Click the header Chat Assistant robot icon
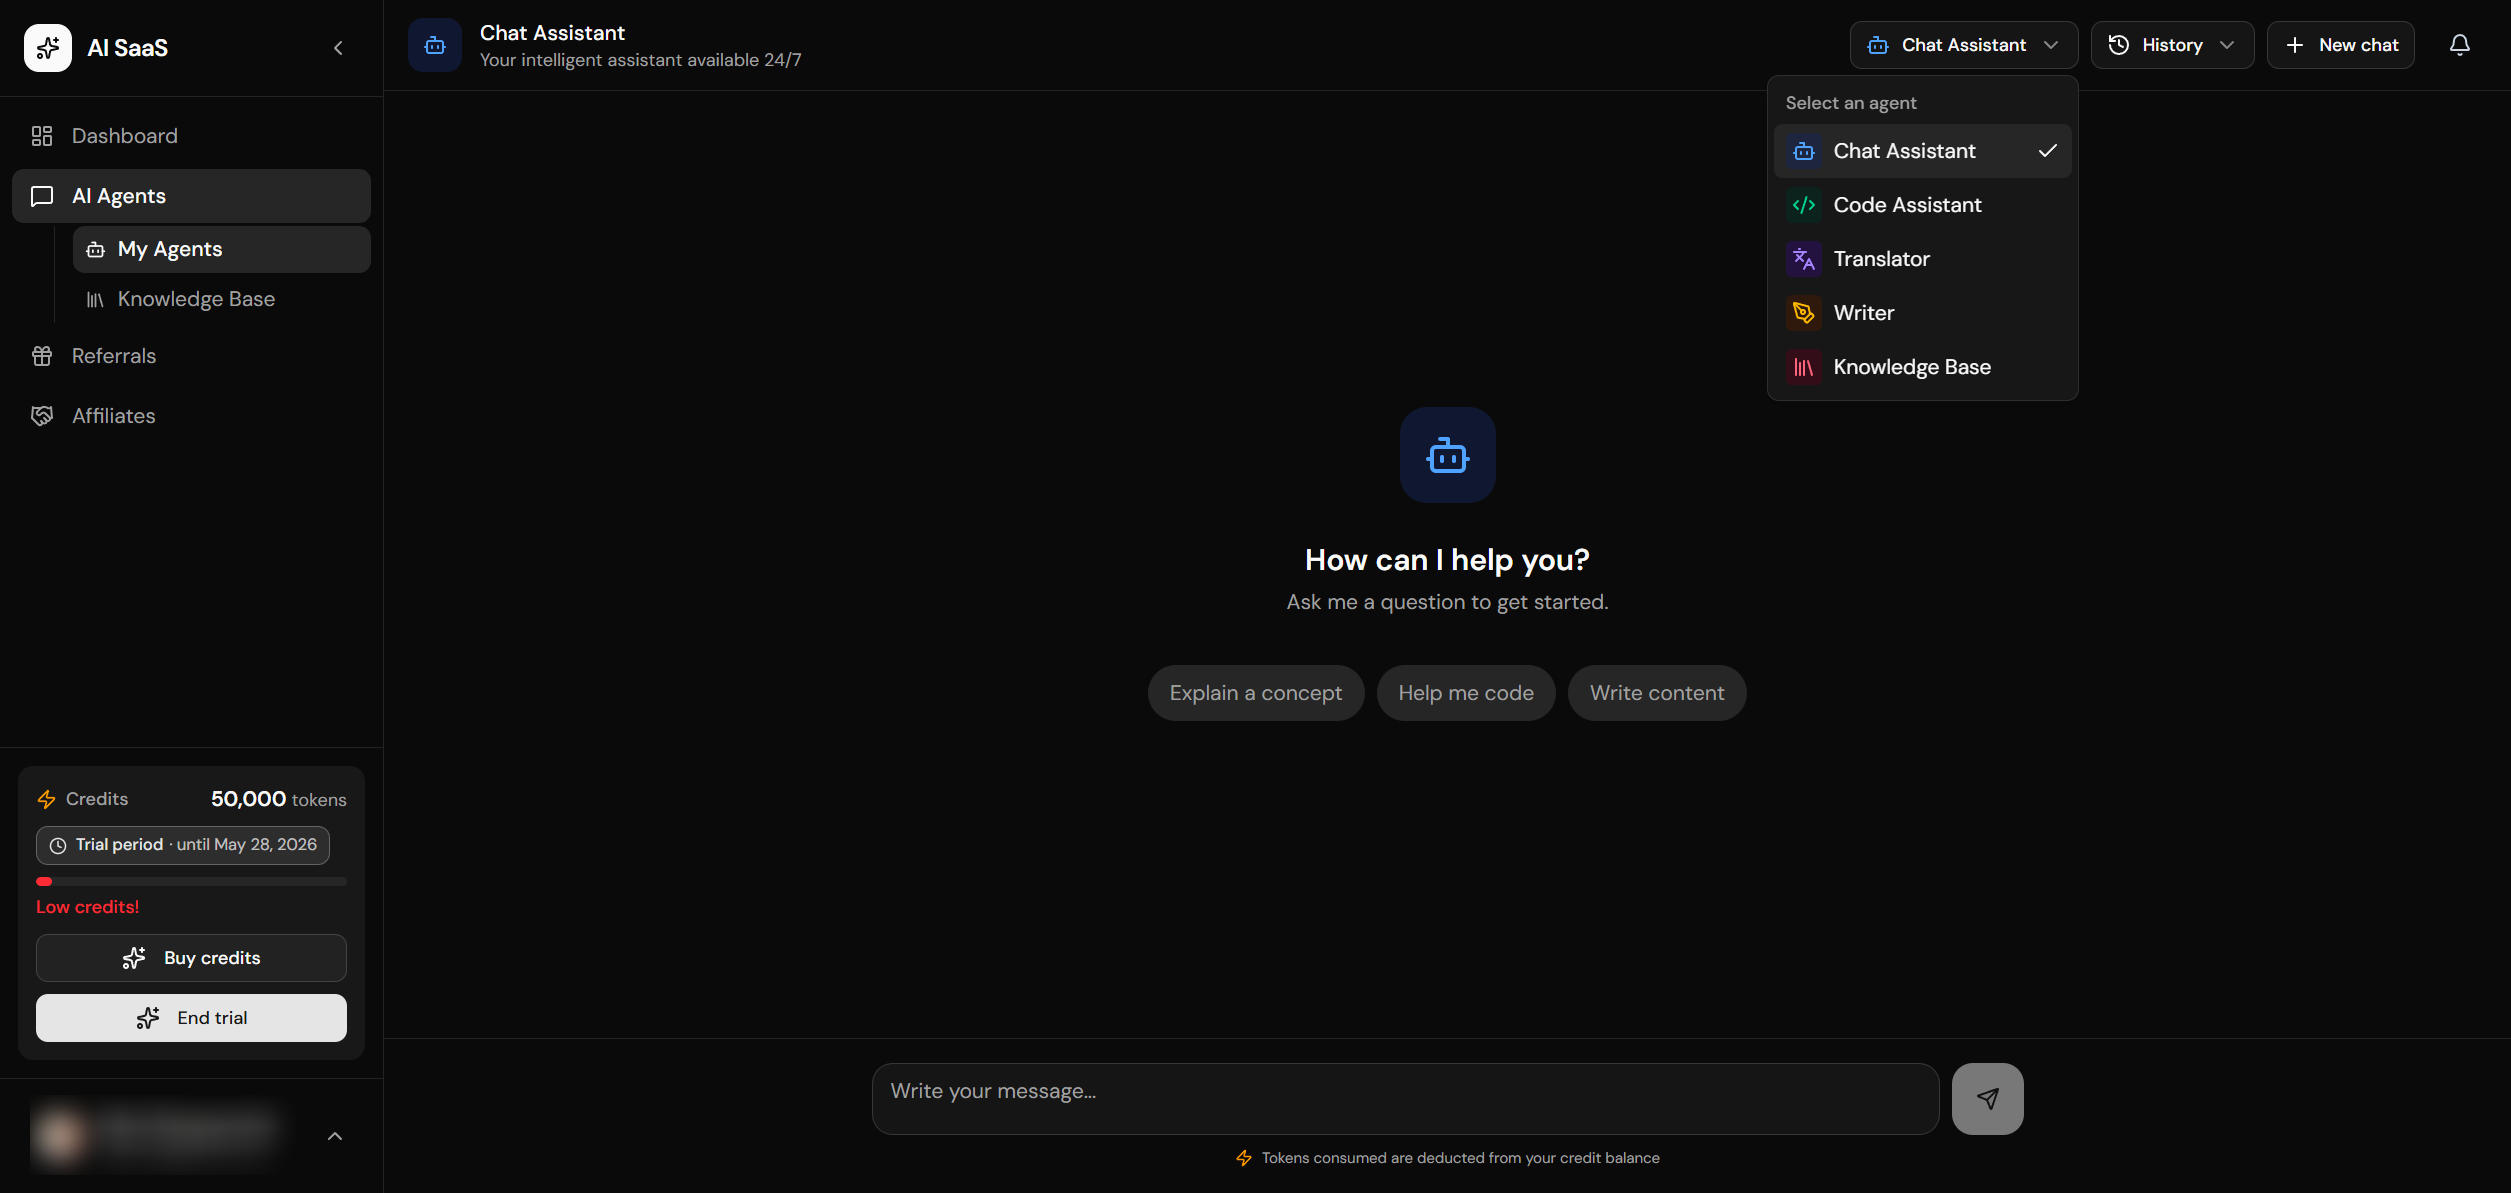This screenshot has width=2511, height=1193. 435,45
